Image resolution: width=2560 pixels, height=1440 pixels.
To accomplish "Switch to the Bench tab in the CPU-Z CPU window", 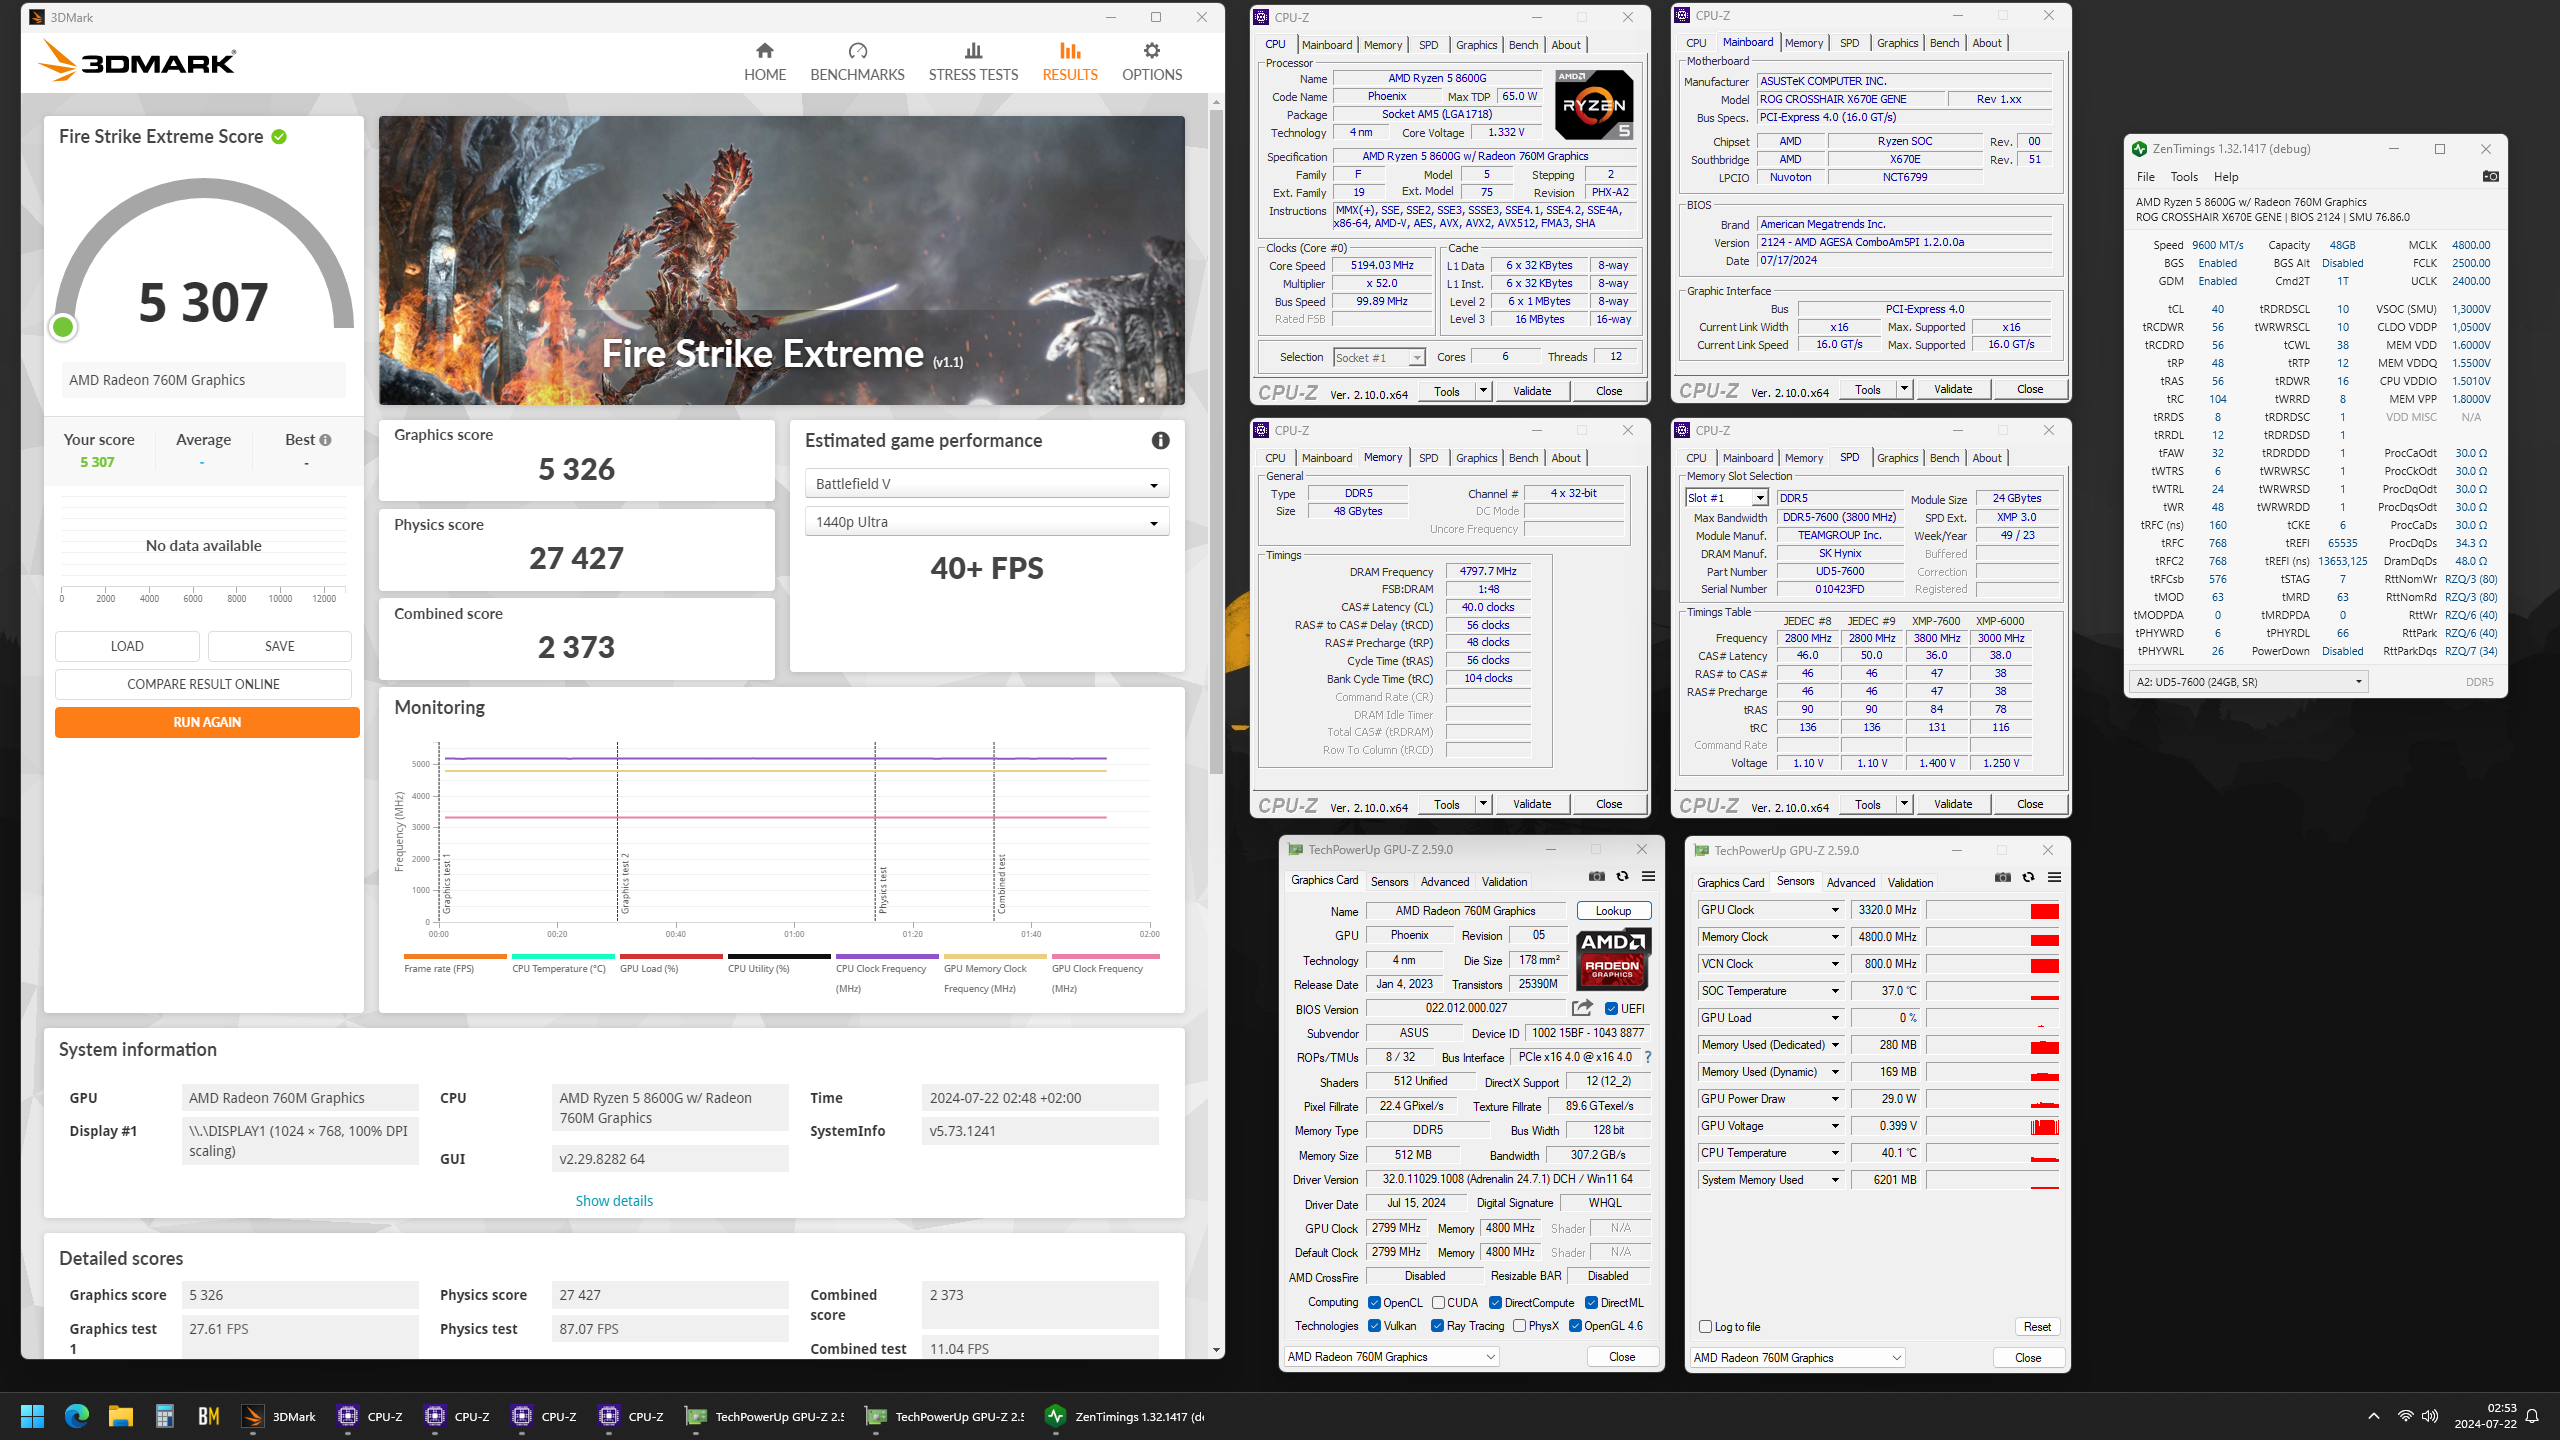I will [x=1523, y=45].
